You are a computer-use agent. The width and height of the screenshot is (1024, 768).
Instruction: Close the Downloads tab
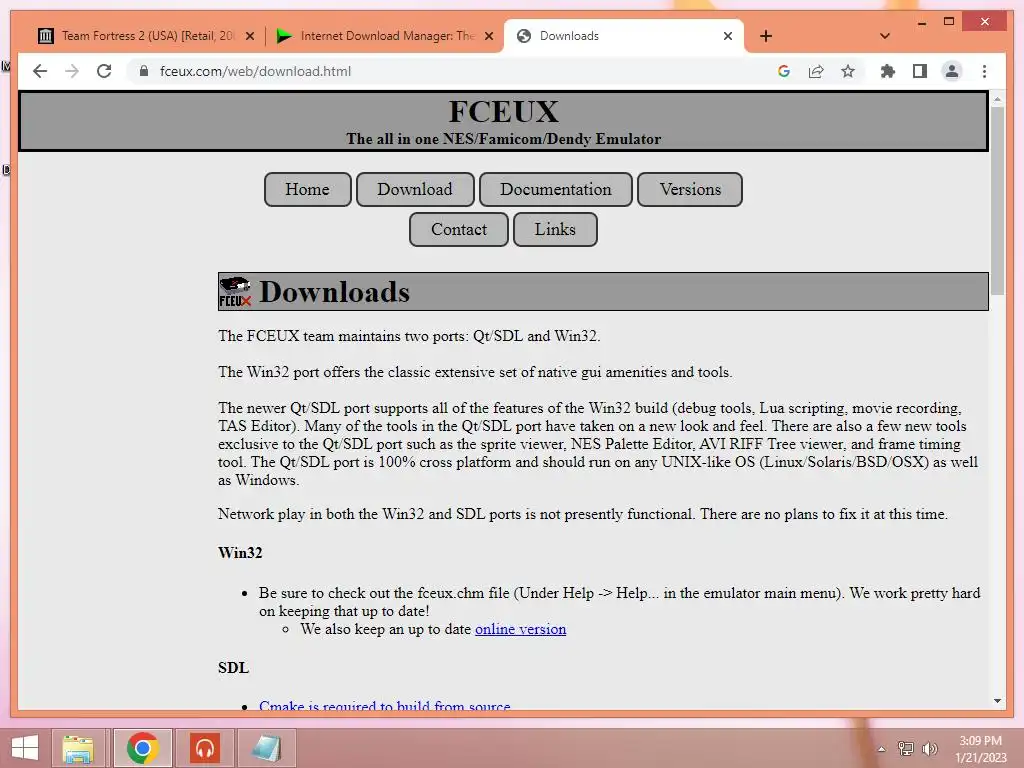[x=728, y=36]
